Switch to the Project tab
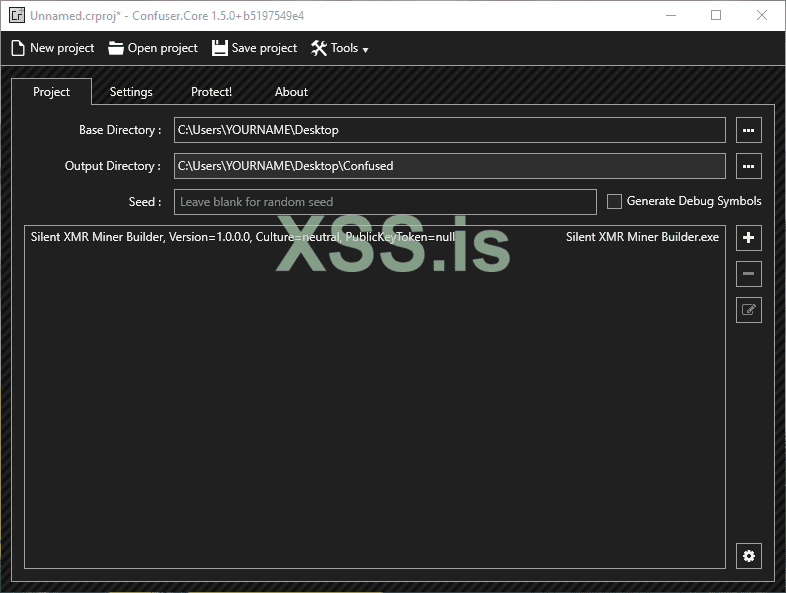The width and height of the screenshot is (786, 593). click(x=51, y=92)
